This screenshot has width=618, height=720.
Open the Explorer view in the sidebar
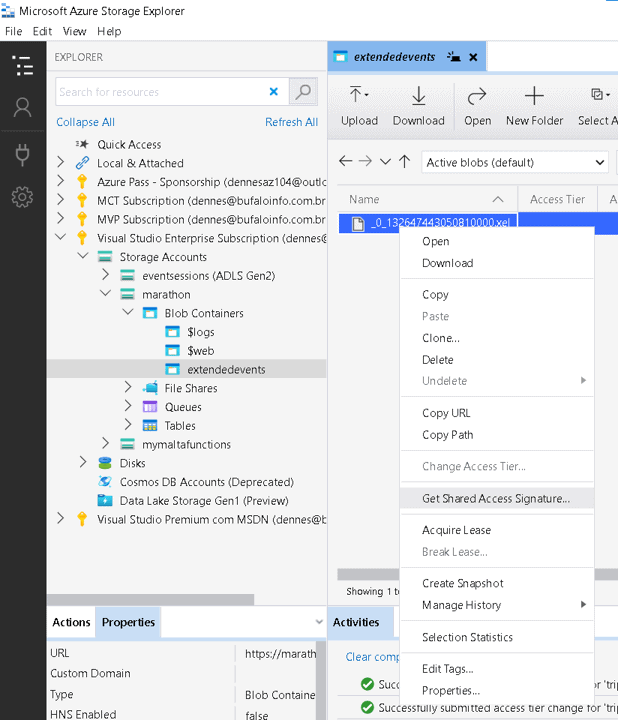coord(22,65)
